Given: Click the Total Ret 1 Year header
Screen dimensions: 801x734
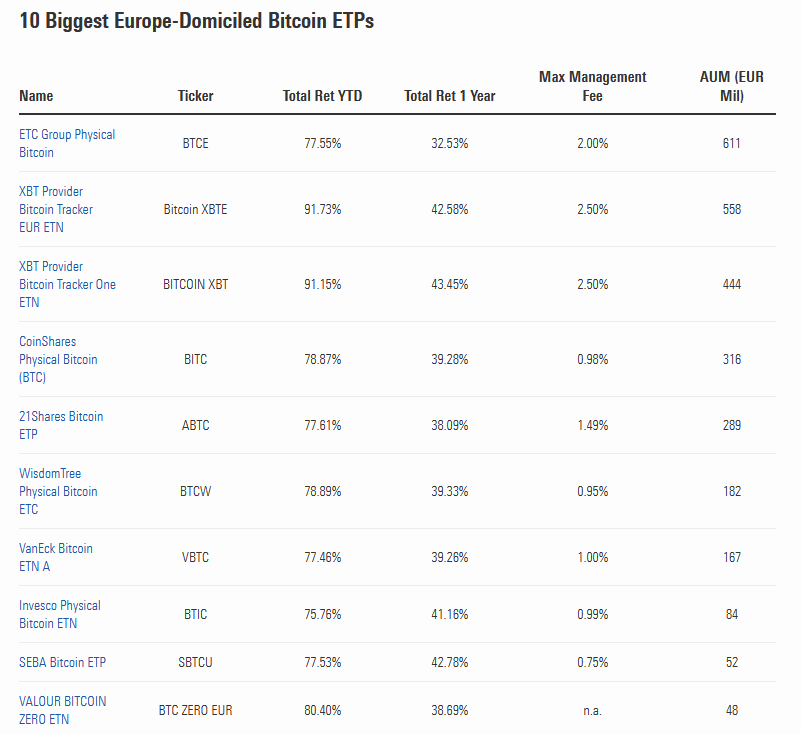Looking at the screenshot, I should (449, 96).
